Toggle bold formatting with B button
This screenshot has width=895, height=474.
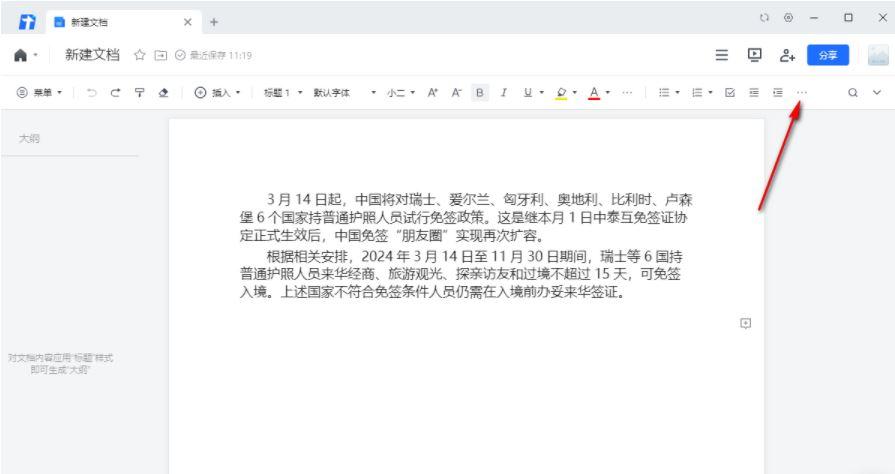[480, 93]
